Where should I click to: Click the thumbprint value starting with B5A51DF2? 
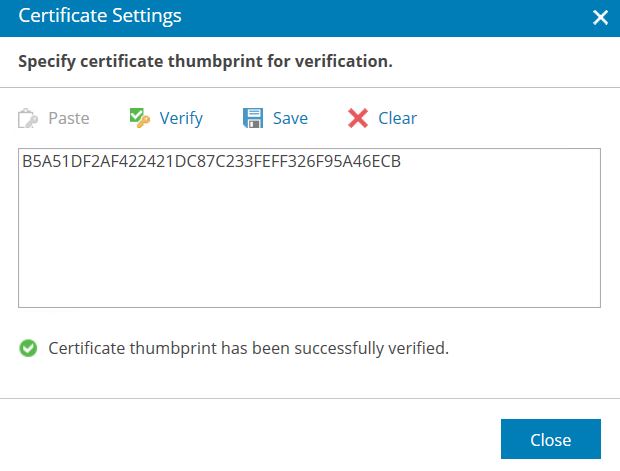(211, 161)
